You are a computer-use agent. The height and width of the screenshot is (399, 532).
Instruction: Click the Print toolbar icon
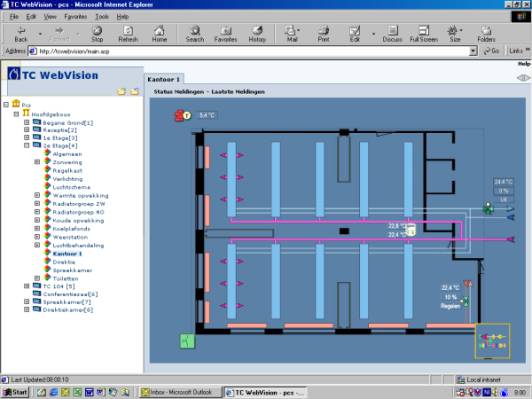323,34
